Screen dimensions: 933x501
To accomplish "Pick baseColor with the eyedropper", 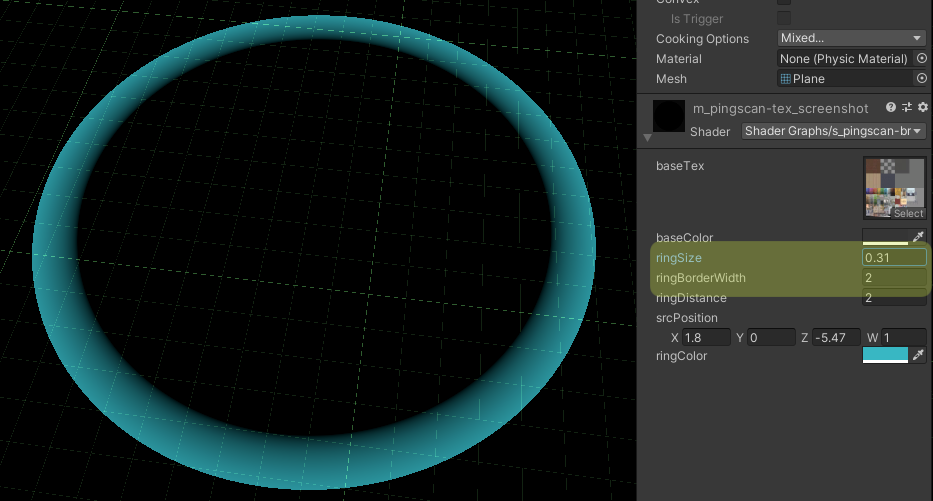I will [x=919, y=238].
